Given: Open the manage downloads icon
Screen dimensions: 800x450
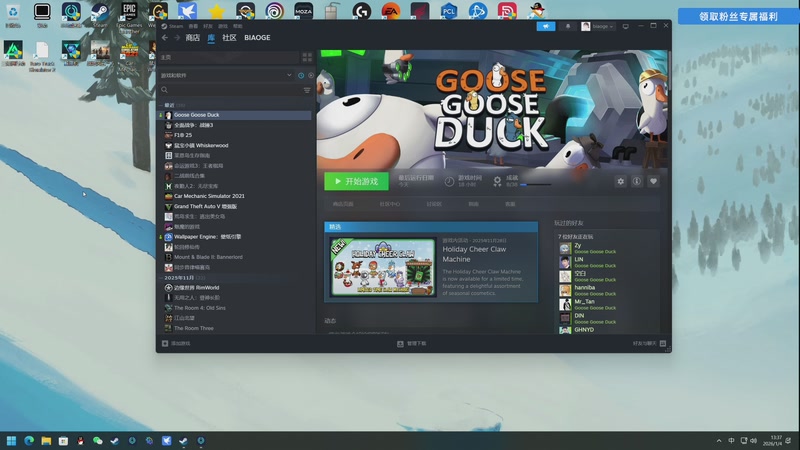Looking at the screenshot, I should click(400, 344).
